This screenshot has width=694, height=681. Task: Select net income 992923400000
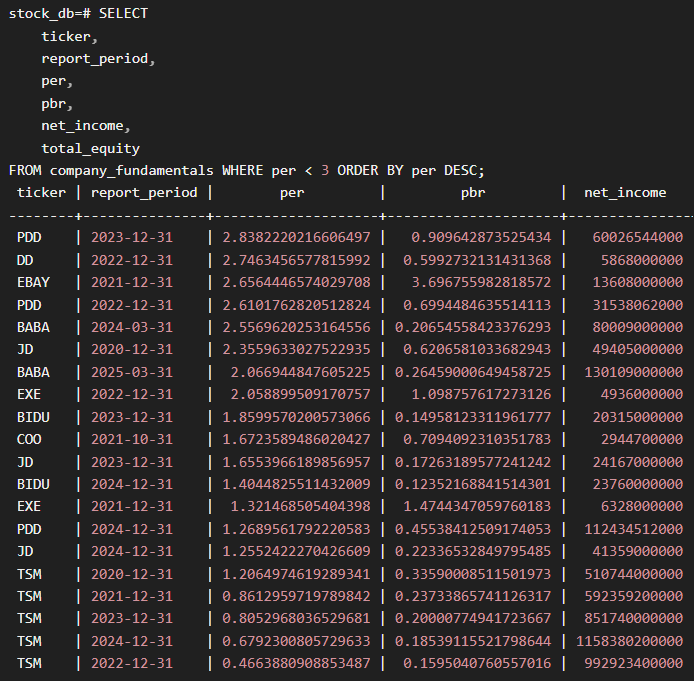point(634,663)
